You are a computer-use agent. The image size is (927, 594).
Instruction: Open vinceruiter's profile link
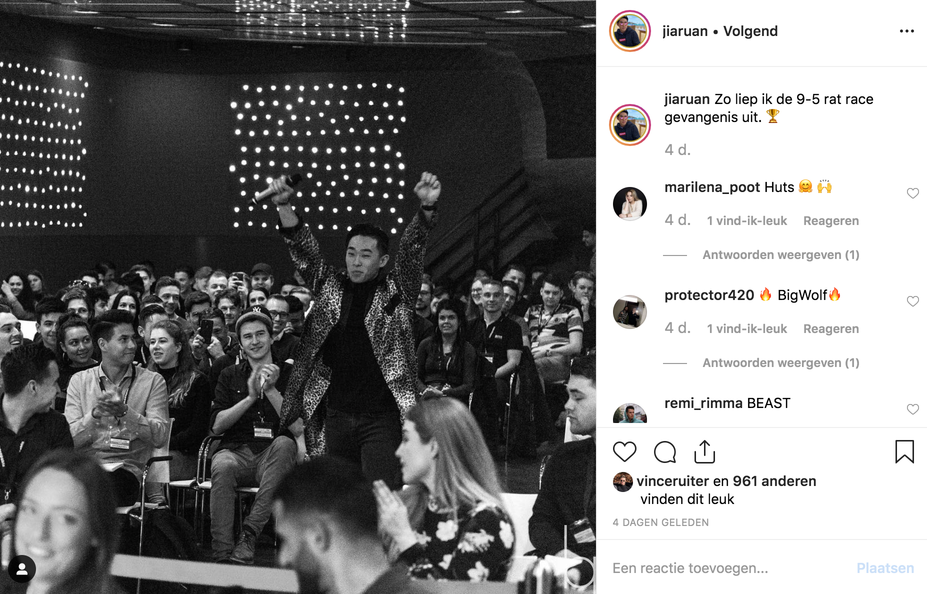[673, 481]
